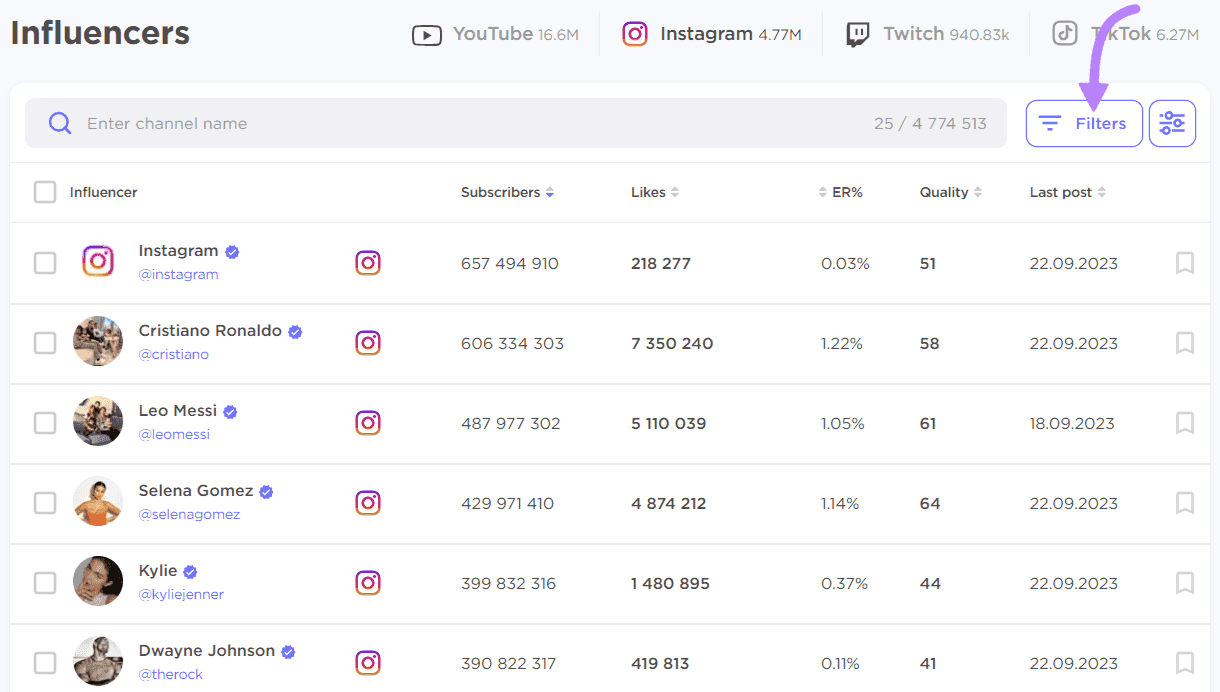This screenshot has height=692, width=1220.
Task: Sort the table by Subscribers
Action: 507,192
